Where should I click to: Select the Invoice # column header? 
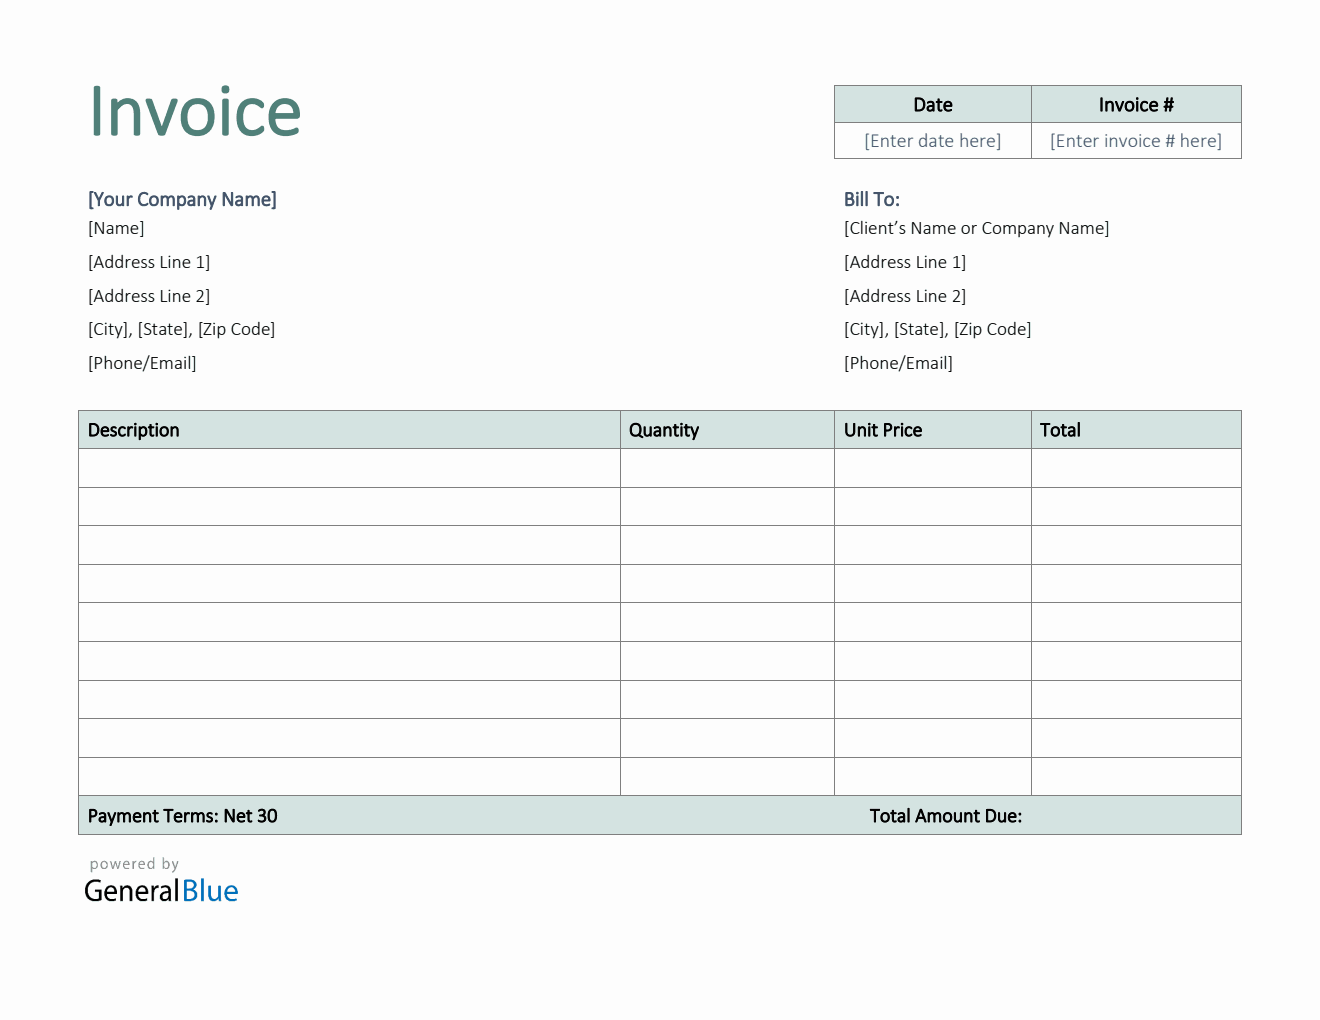pyautogui.click(x=1135, y=104)
